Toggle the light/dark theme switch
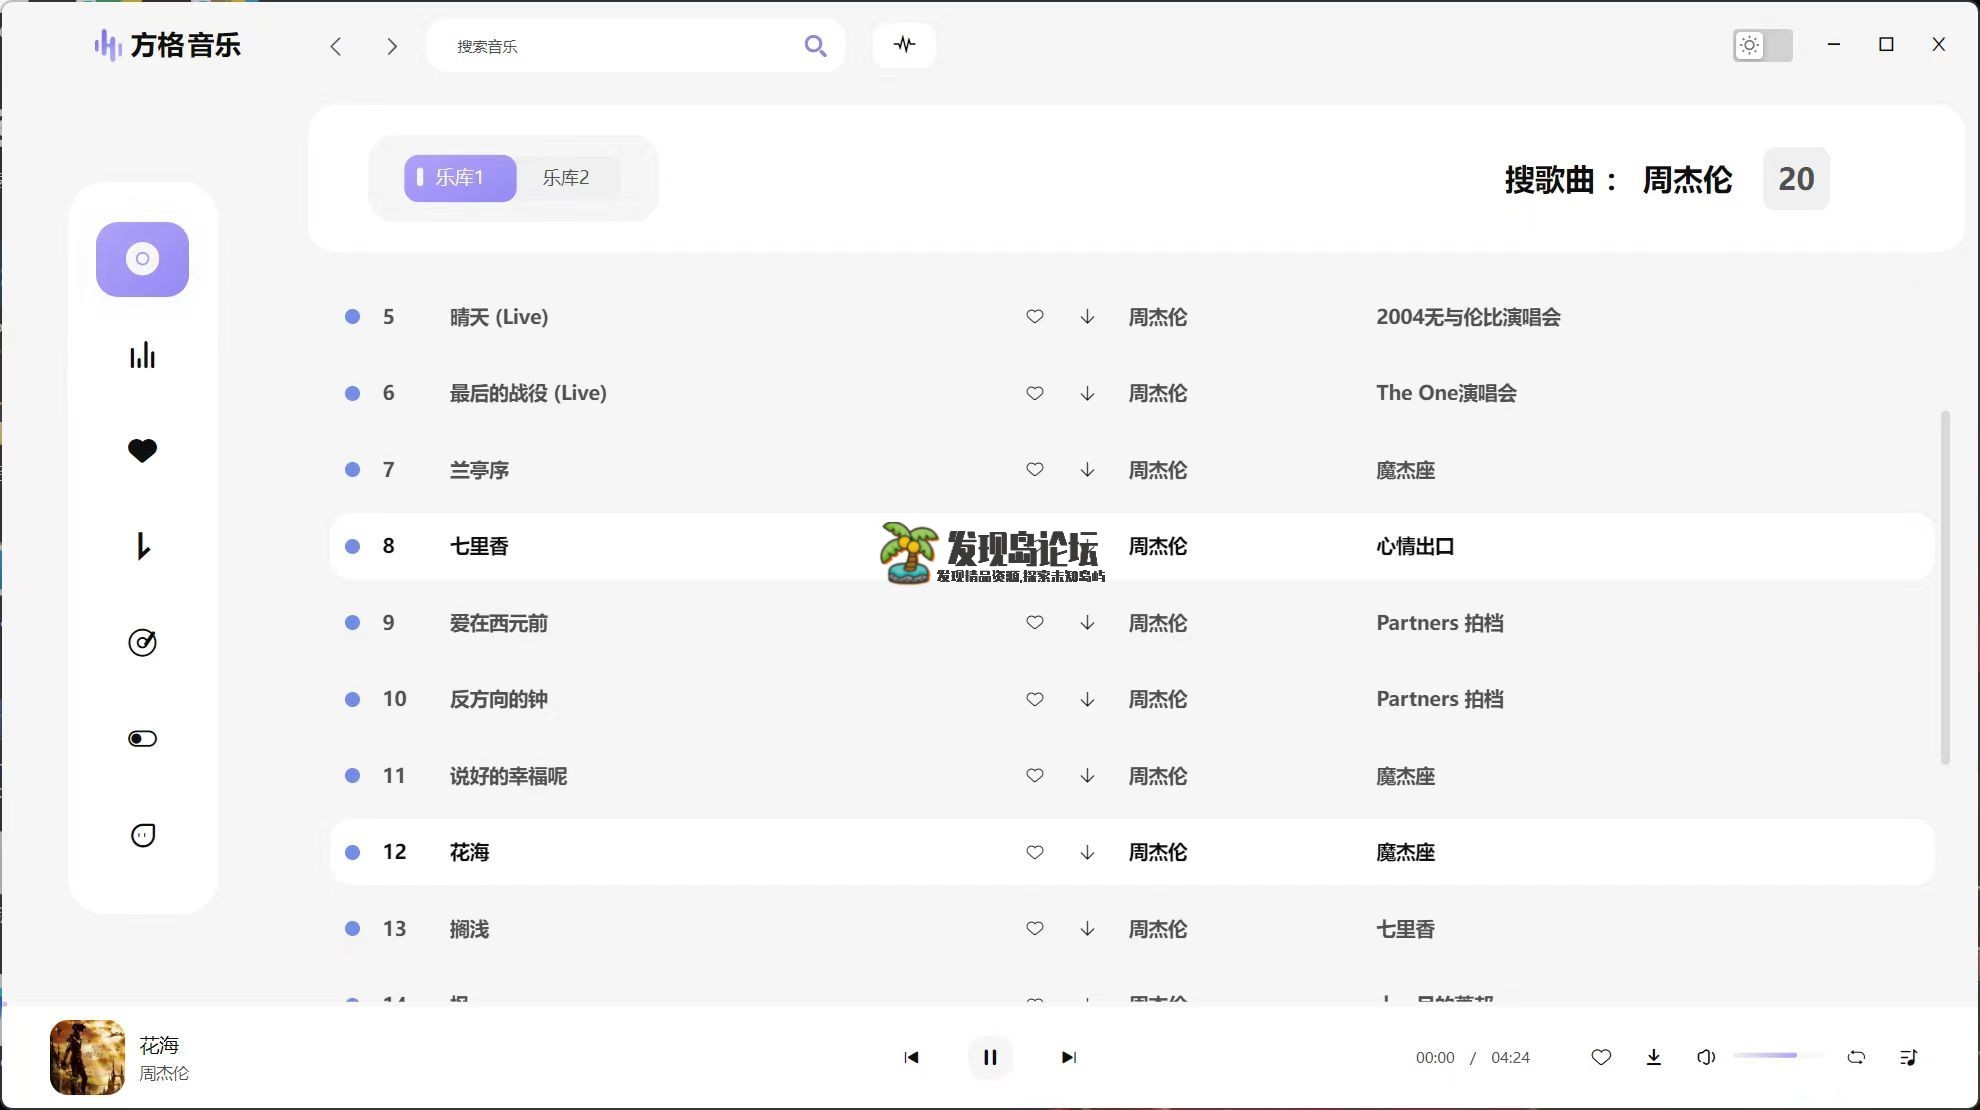 1762,45
